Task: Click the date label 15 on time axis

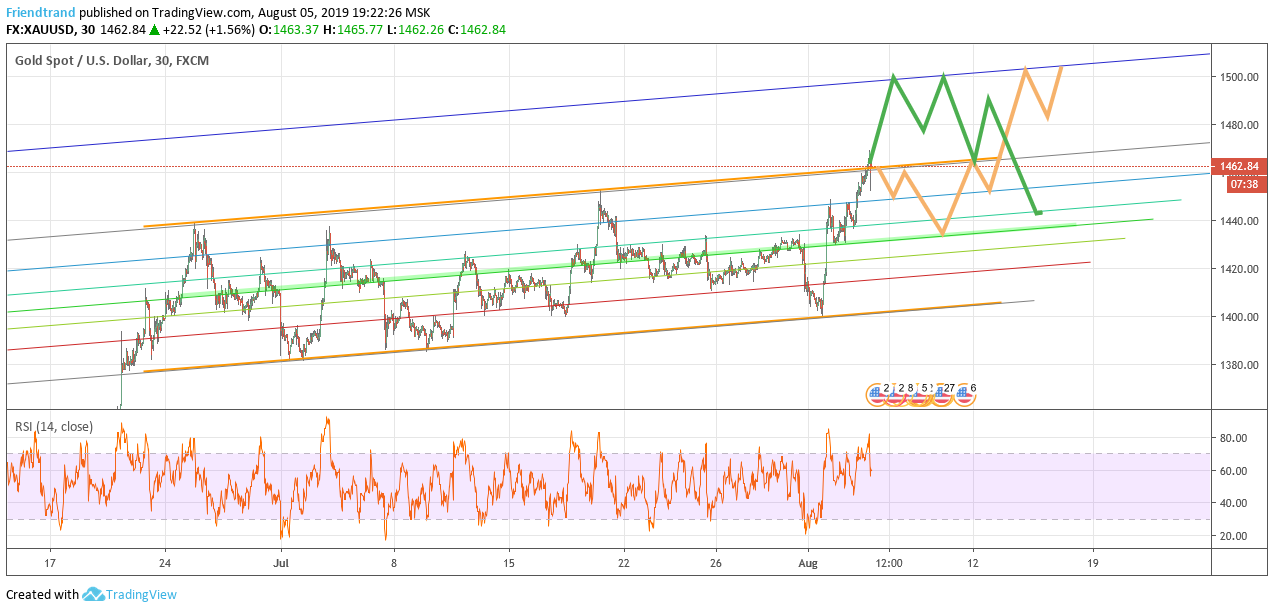Action: point(509,562)
